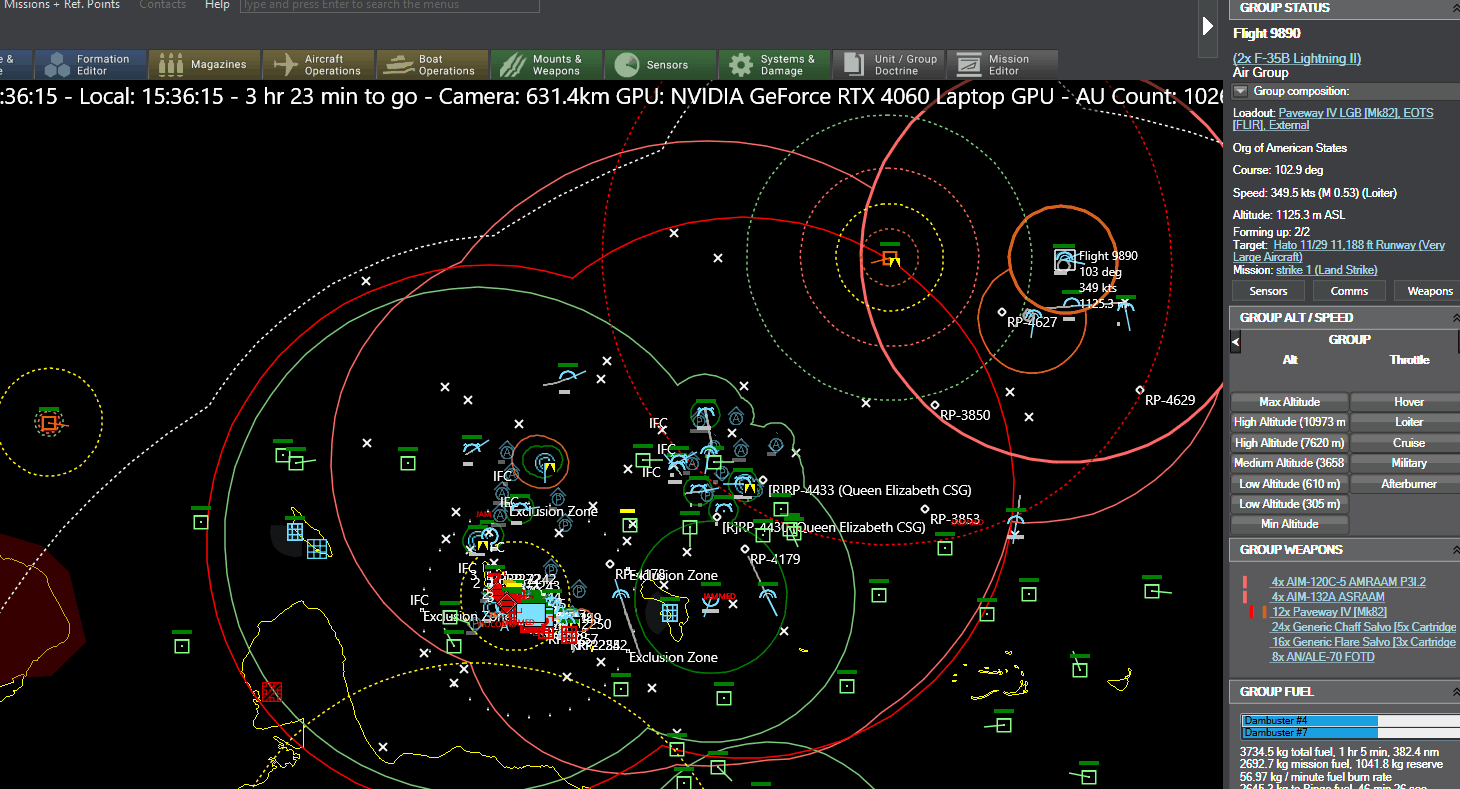This screenshot has height=789, width=1460.
Task: Click the menu search input field
Action: coord(390,5)
